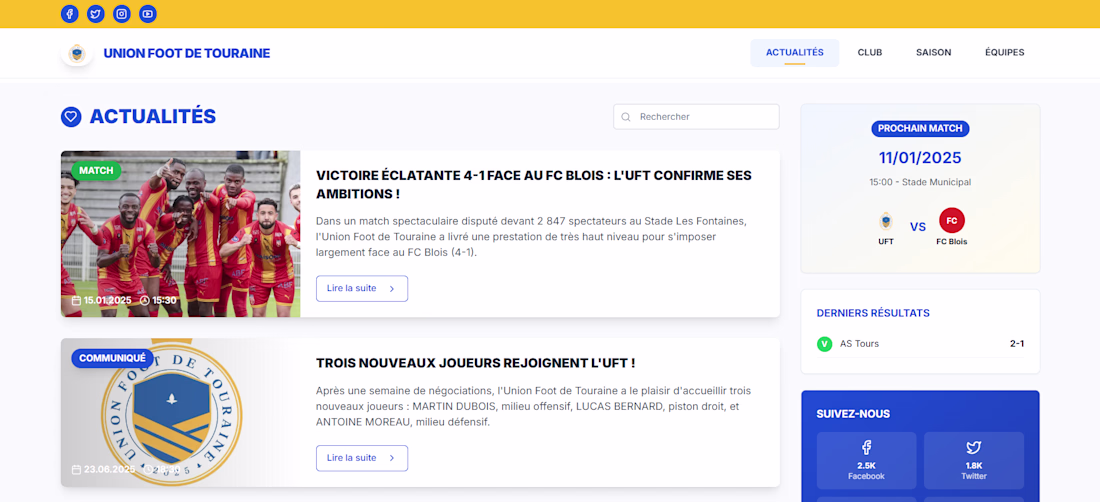The image size is (1100, 502).
Task: Click the 2-1 score of the AS Tours result
Action: pos(1017,344)
